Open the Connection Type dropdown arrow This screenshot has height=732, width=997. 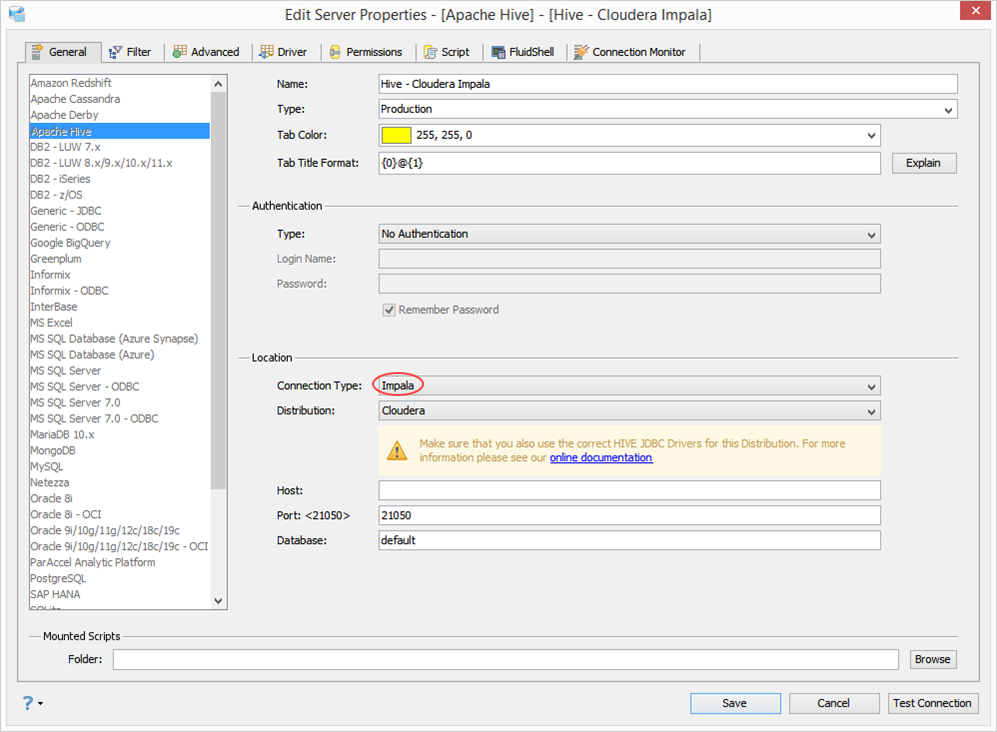point(871,387)
